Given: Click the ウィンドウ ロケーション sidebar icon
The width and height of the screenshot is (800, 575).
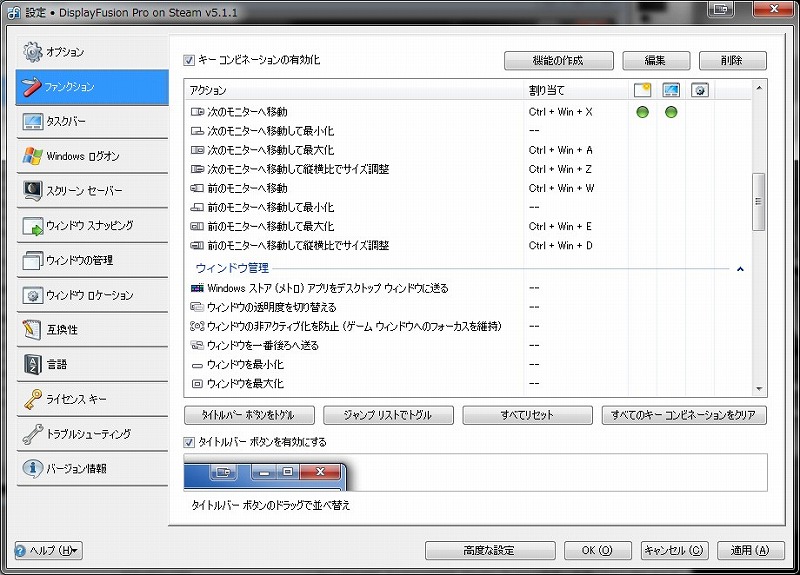Looking at the screenshot, I should pyautogui.click(x=32, y=295).
